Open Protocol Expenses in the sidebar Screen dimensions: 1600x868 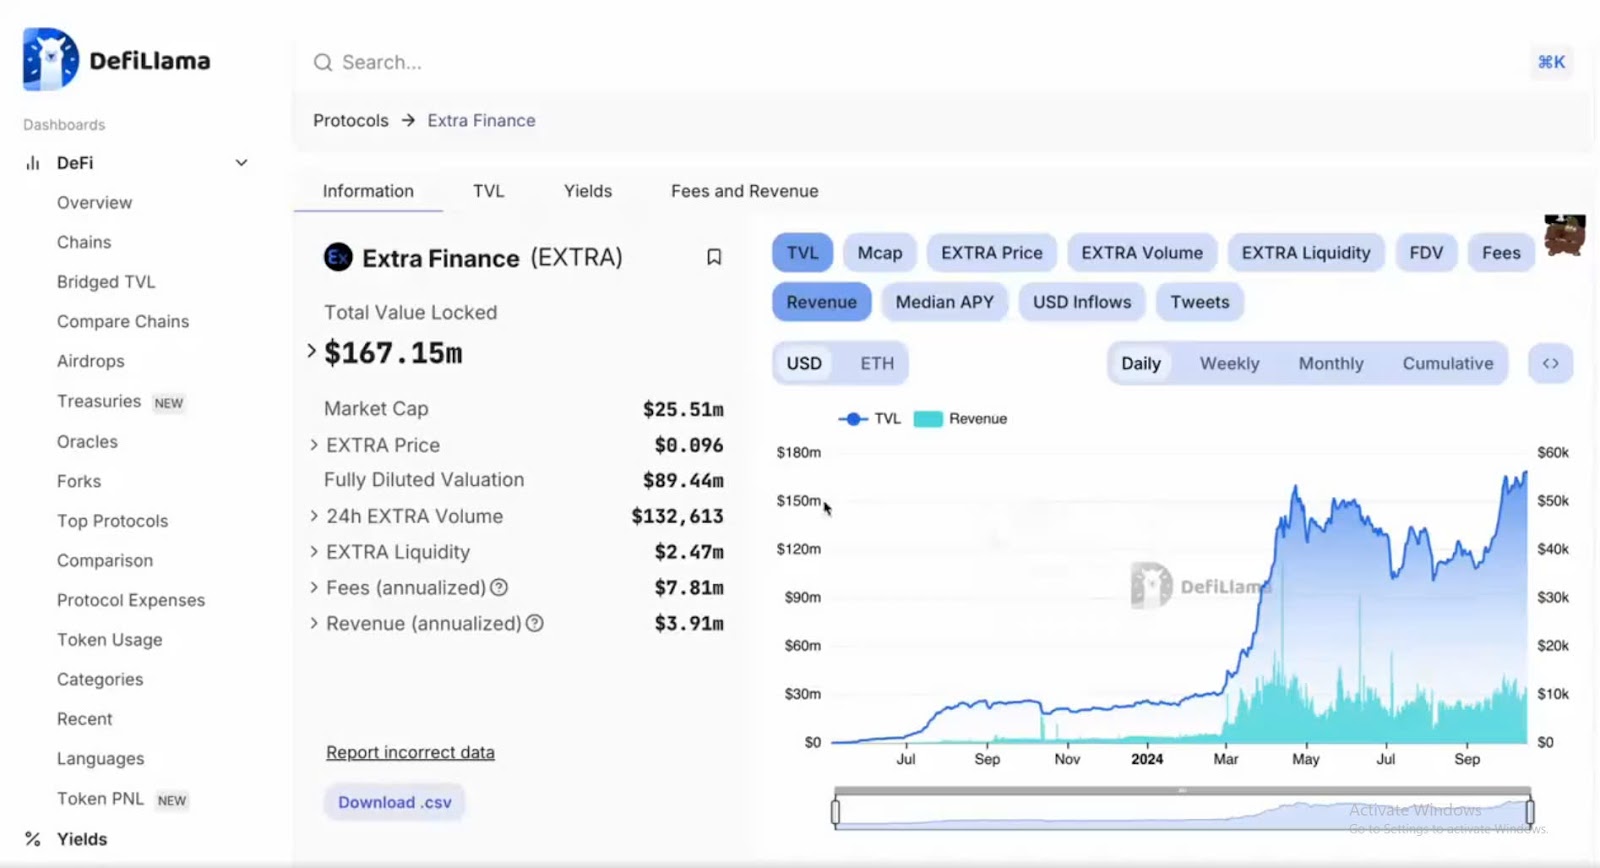point(131,600)
